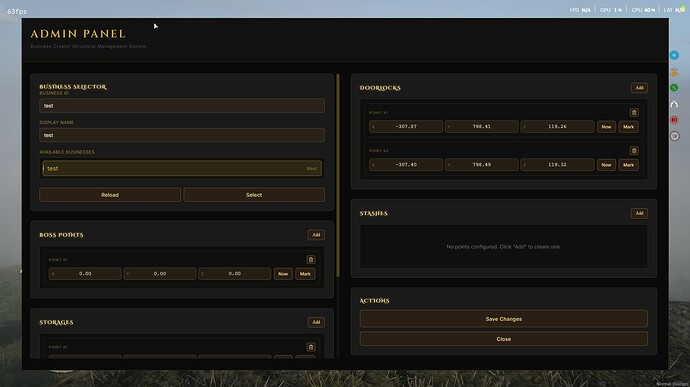Edit Z value 119.26 of Doorlocks Point #1

pos(557,126)
